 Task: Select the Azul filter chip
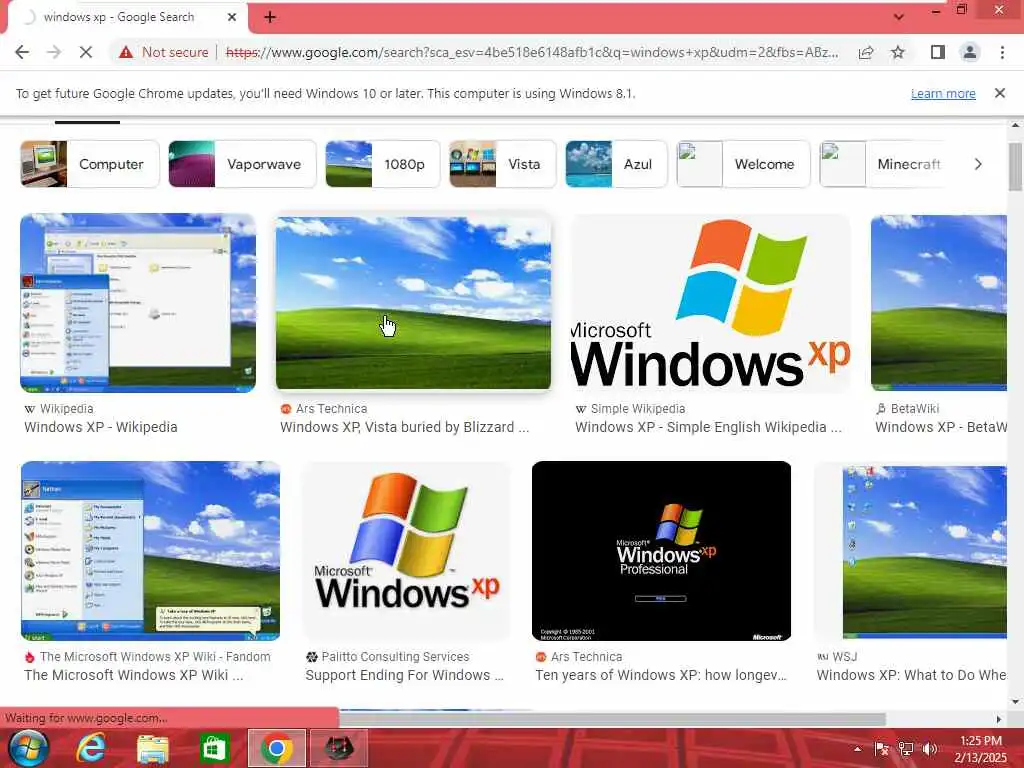(616, 164)
